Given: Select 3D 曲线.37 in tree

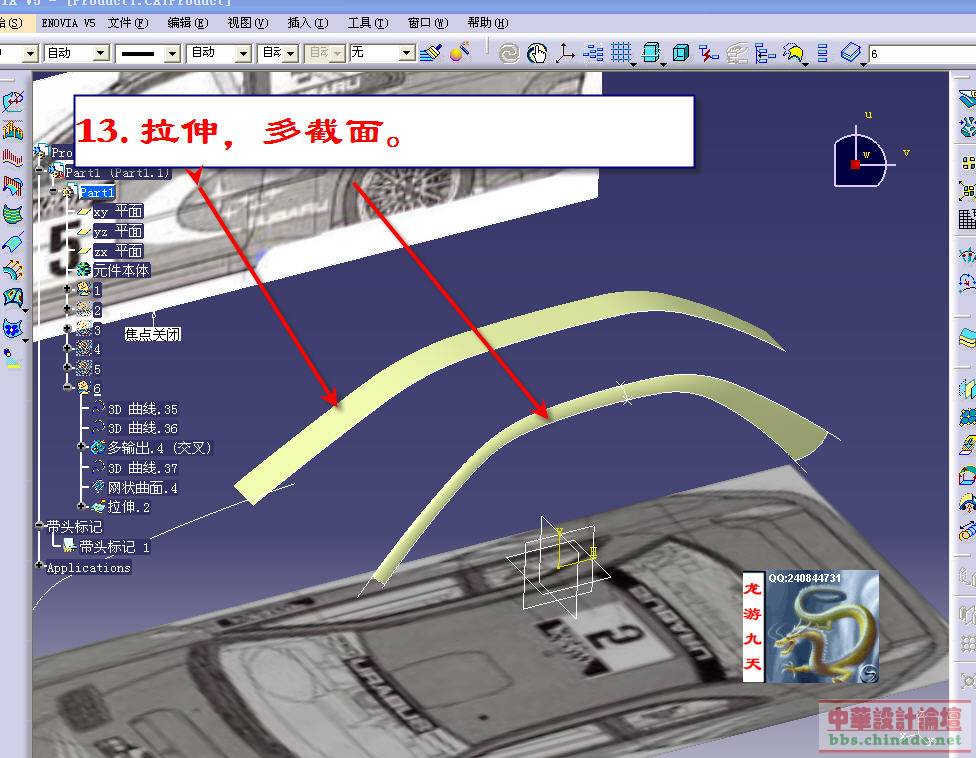Looking at the screenshot, I should pos(143,468).
